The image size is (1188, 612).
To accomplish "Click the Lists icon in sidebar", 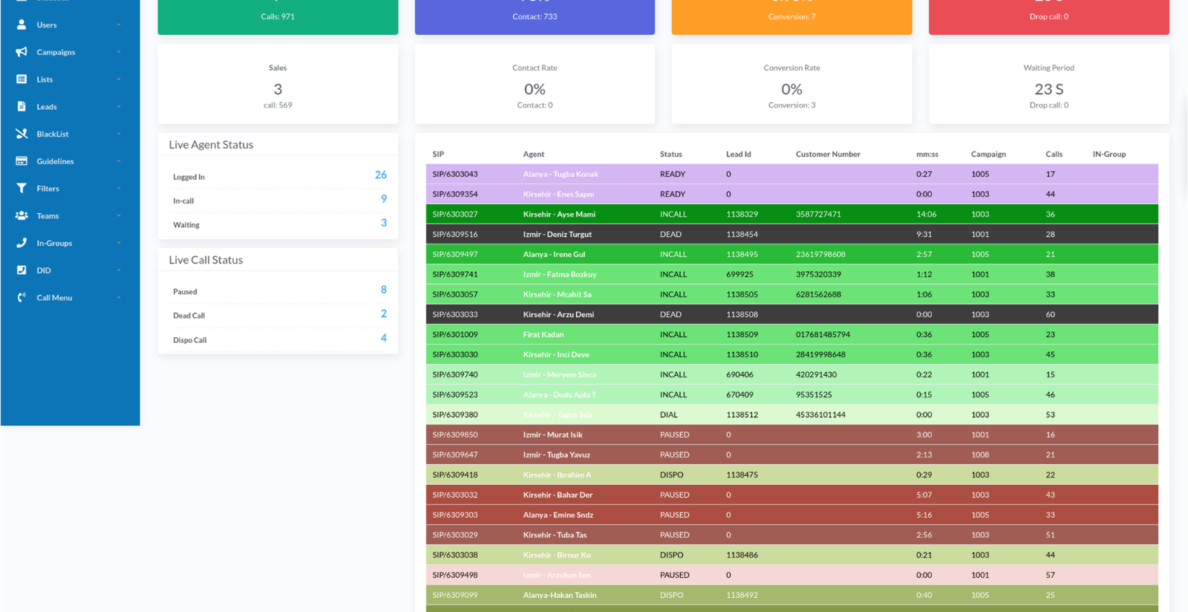I will tap(22, 79).
